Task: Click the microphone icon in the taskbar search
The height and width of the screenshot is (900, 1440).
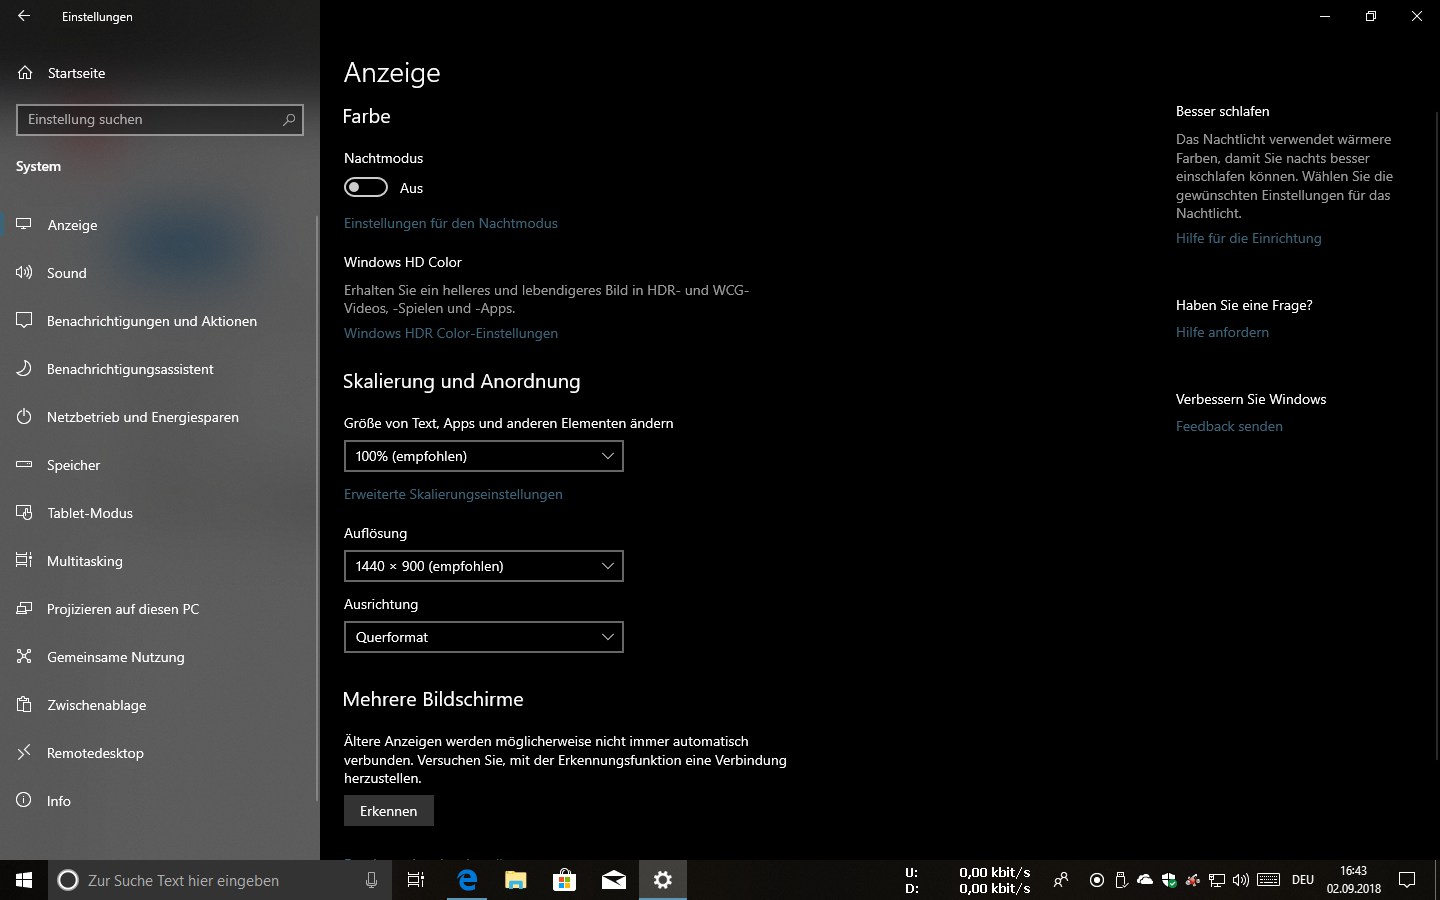Action: point(371,880)
